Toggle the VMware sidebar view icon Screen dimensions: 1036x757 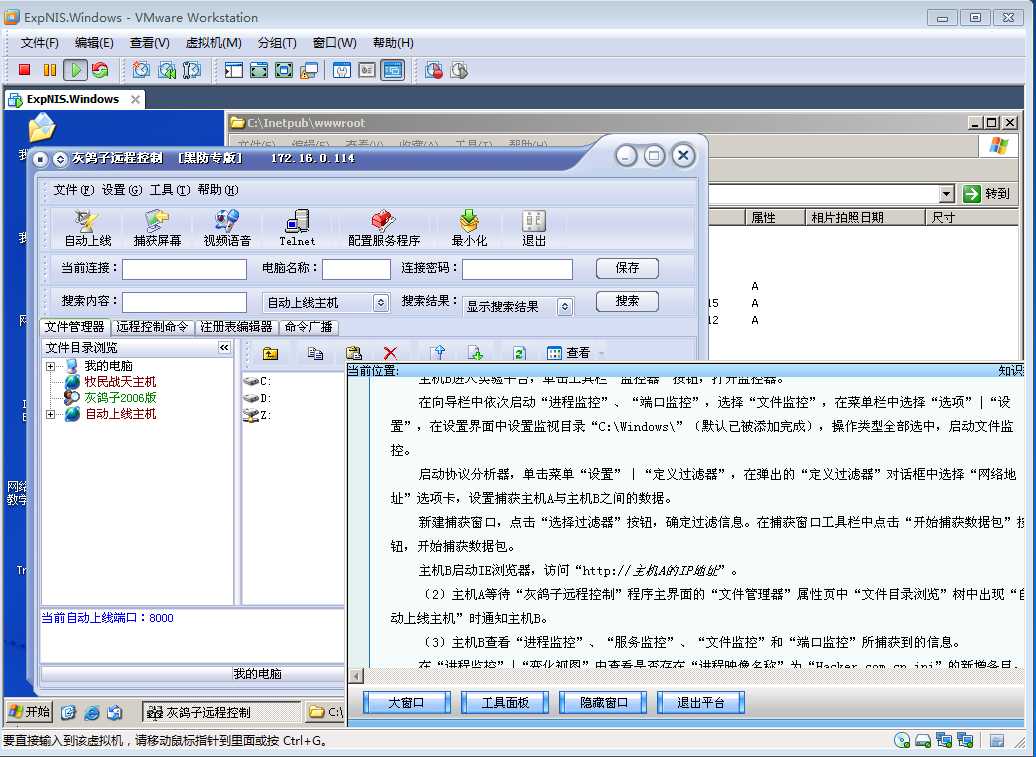233,69
